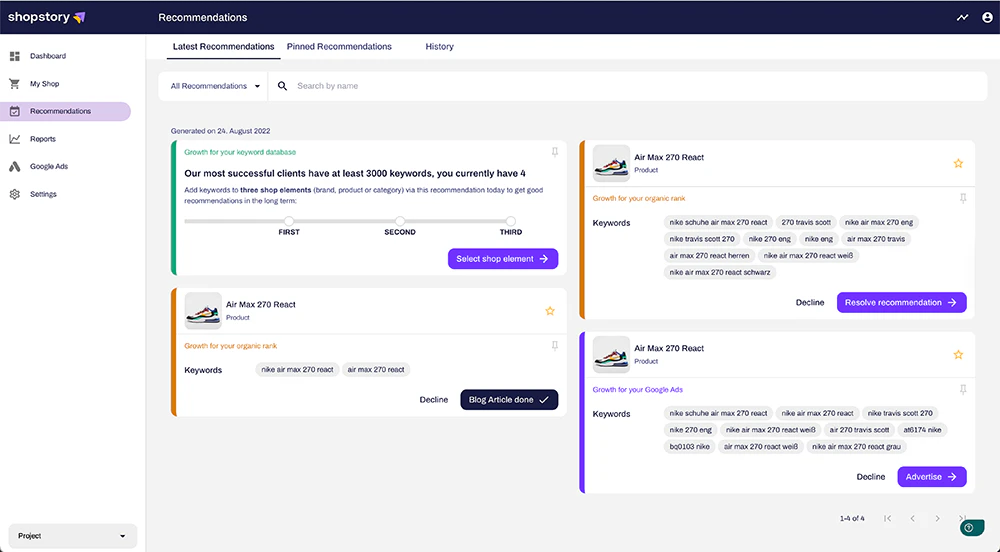The width and height of the screenshot is (1000, 552).
Task: Open Settings in the sidebar
Action: [43, 194]
